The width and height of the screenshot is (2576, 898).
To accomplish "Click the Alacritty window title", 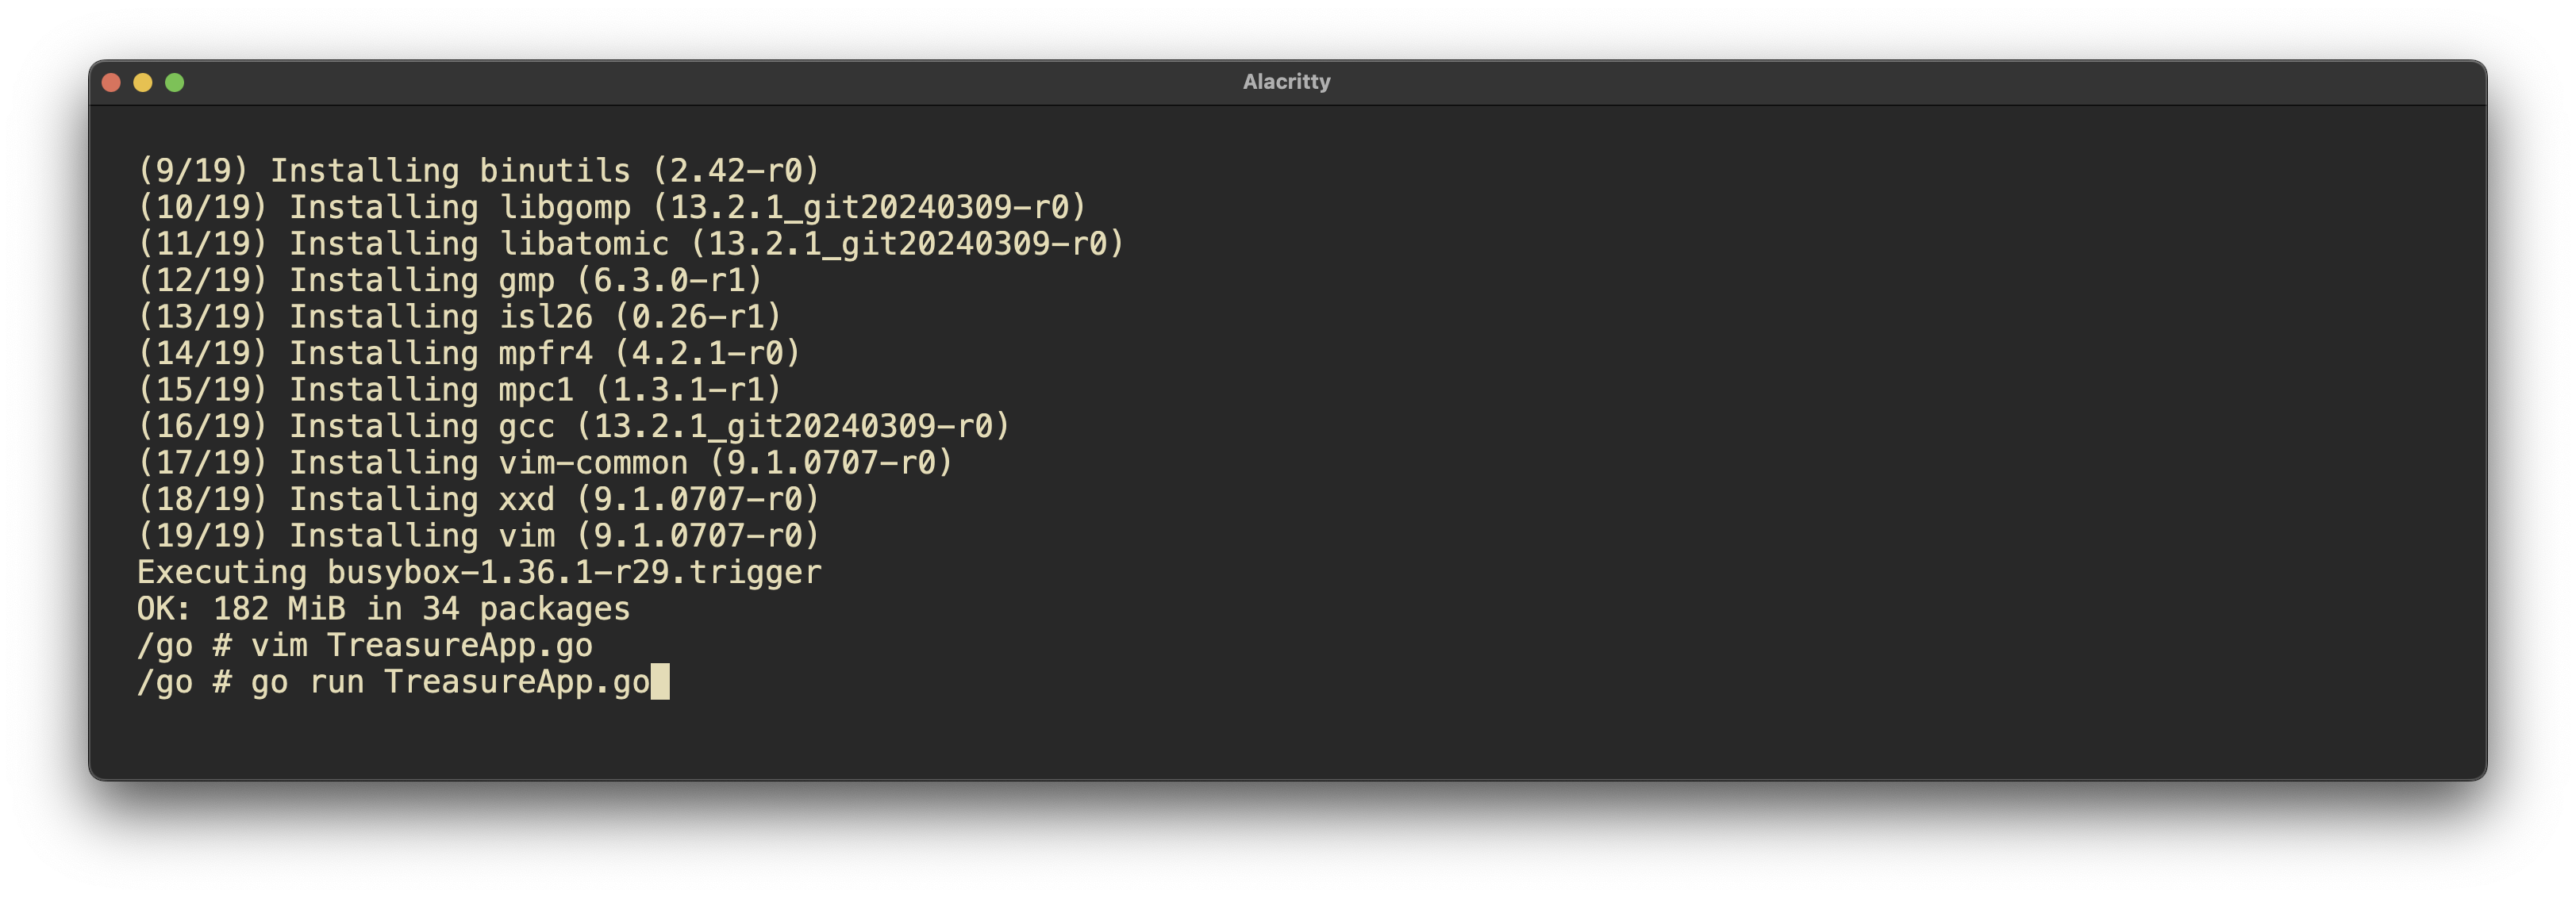I will pos(1286,82).
